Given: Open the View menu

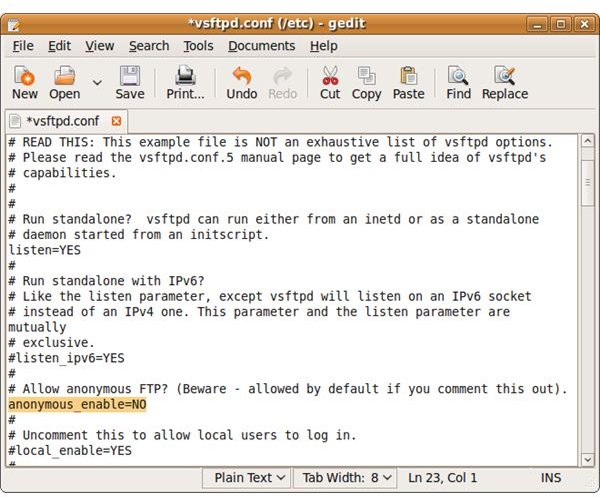Looking at the screenshot, I should coord(99,46).
